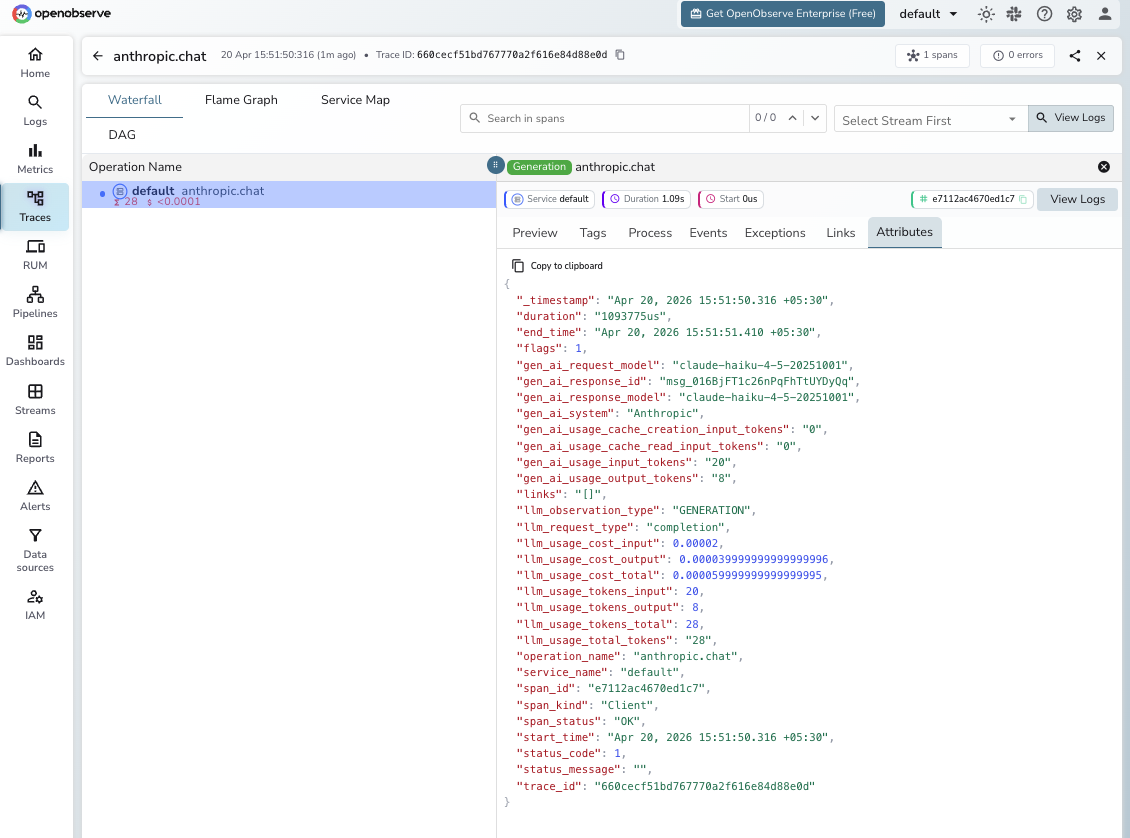Navigate to Dashboards via sidebar icon
Viewport: 1130px width, 838px height.
(x=35, y=352)
